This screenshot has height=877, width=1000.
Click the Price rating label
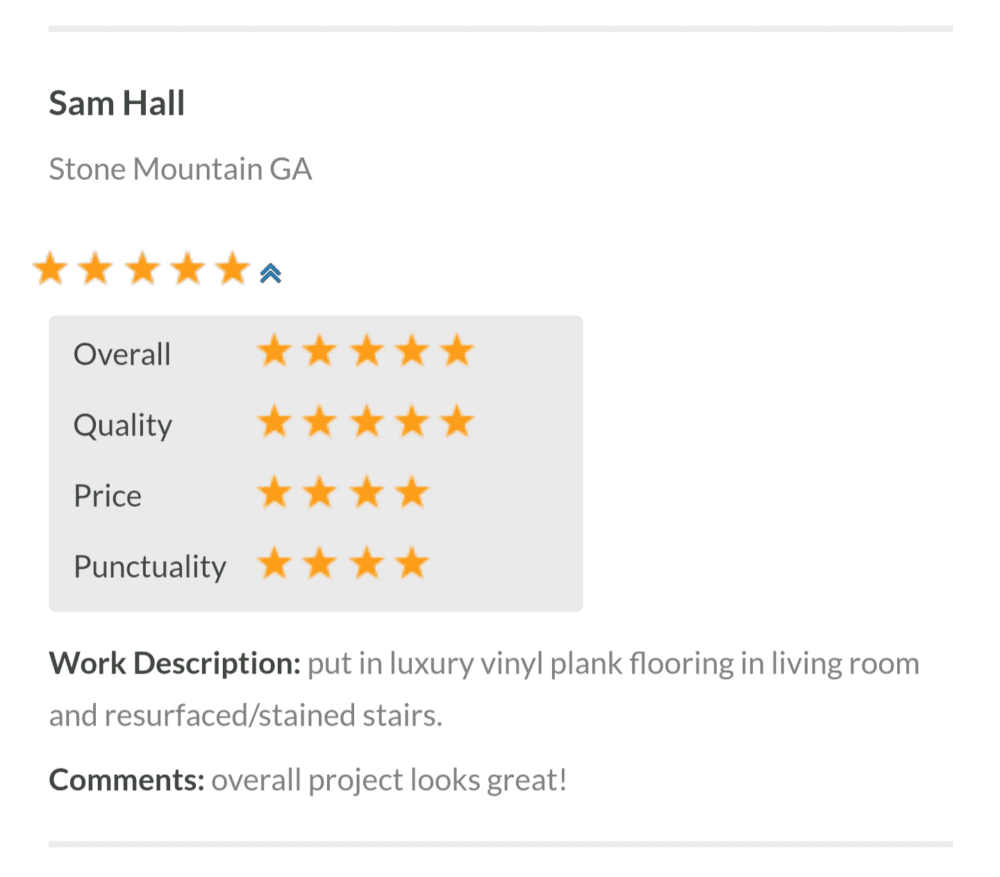[x=107, y=496]
